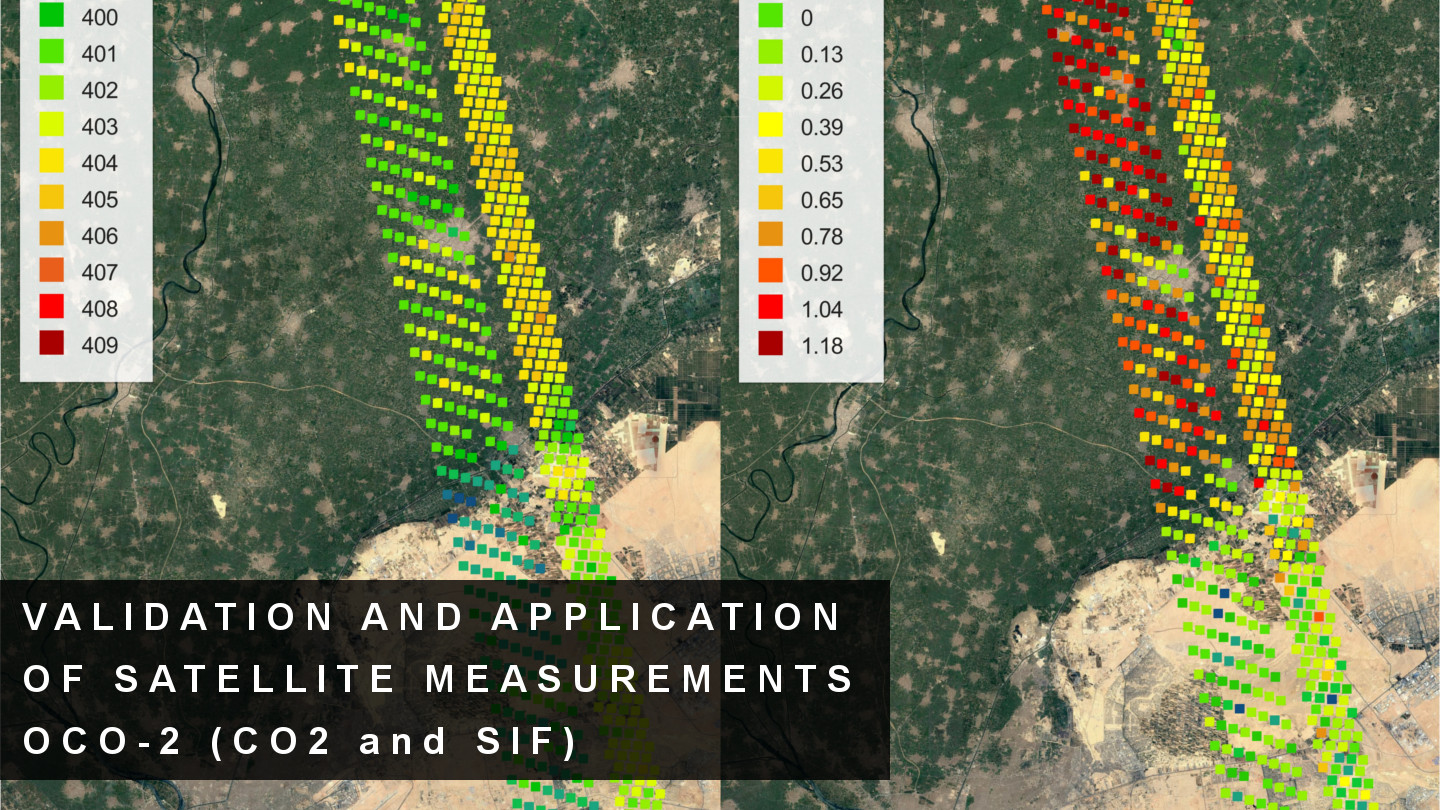This screenshot has width=1440, height=810.
Task: Click the legend value text 407
Action: (x=101, y=272)
